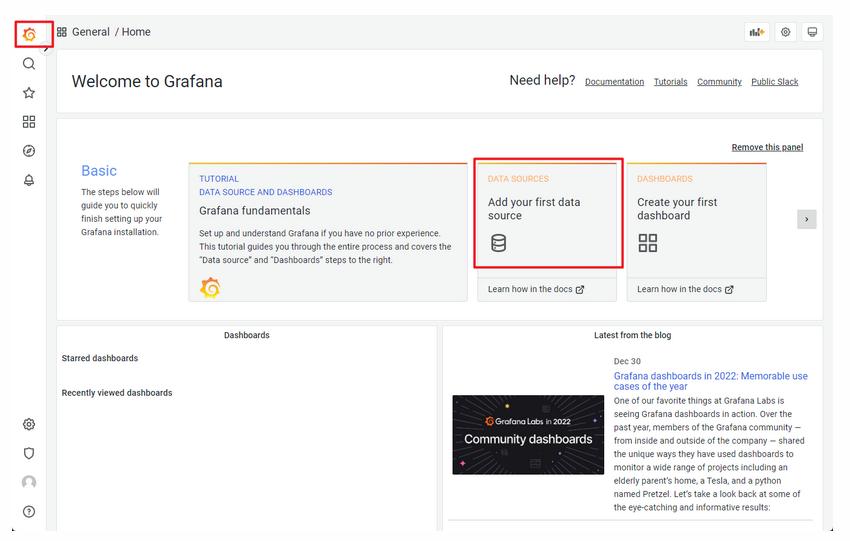Open Explore compass icon in sidebar

click(x=29, y=151)
